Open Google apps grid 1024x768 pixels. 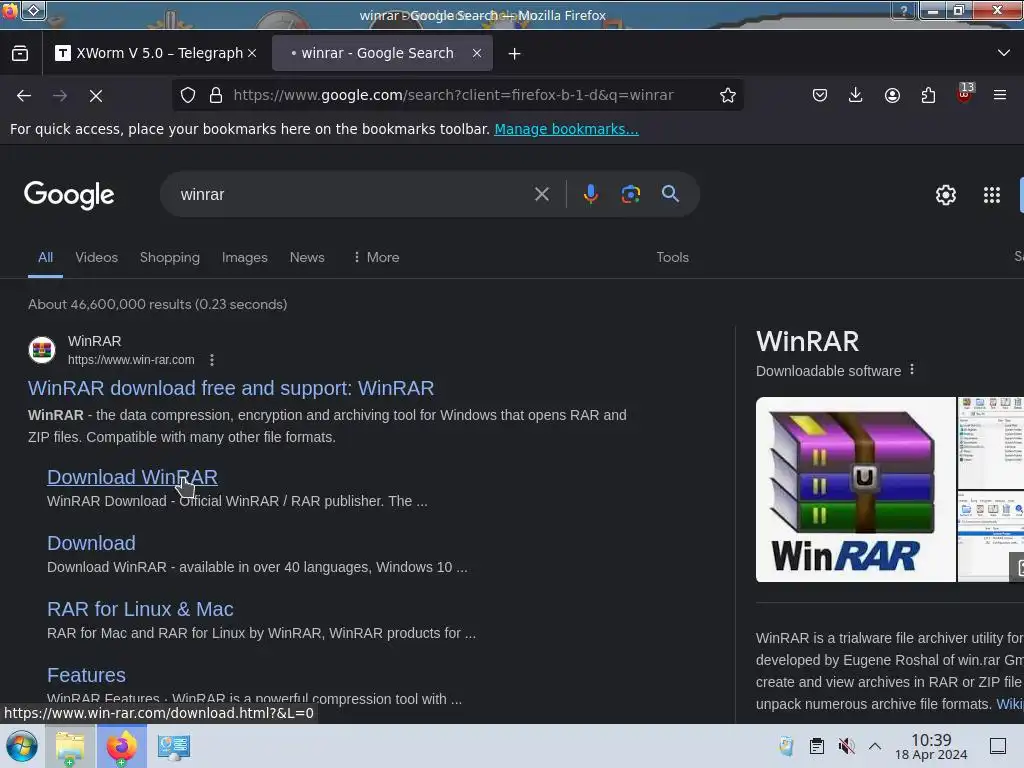992,195
